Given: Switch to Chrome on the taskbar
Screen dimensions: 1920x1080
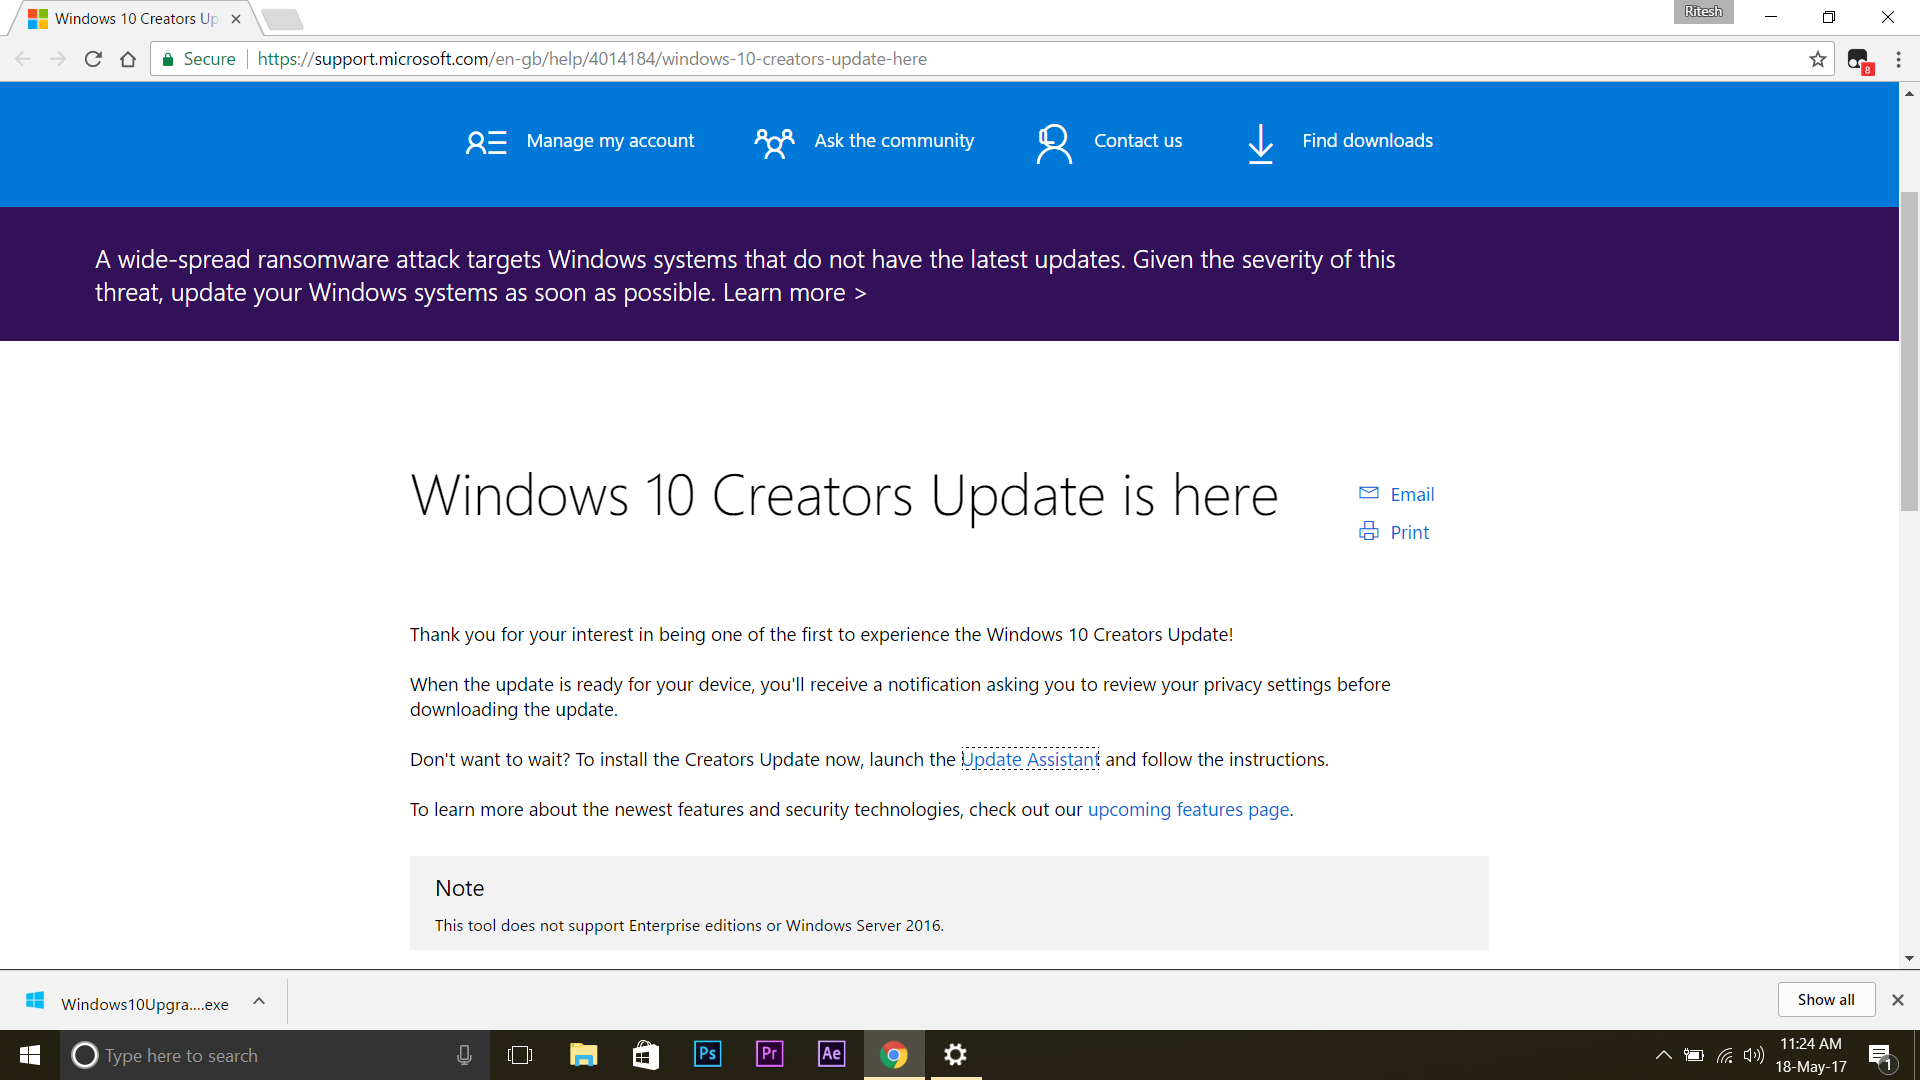Looking at the screenshot, I should (x=894, y=1055).
